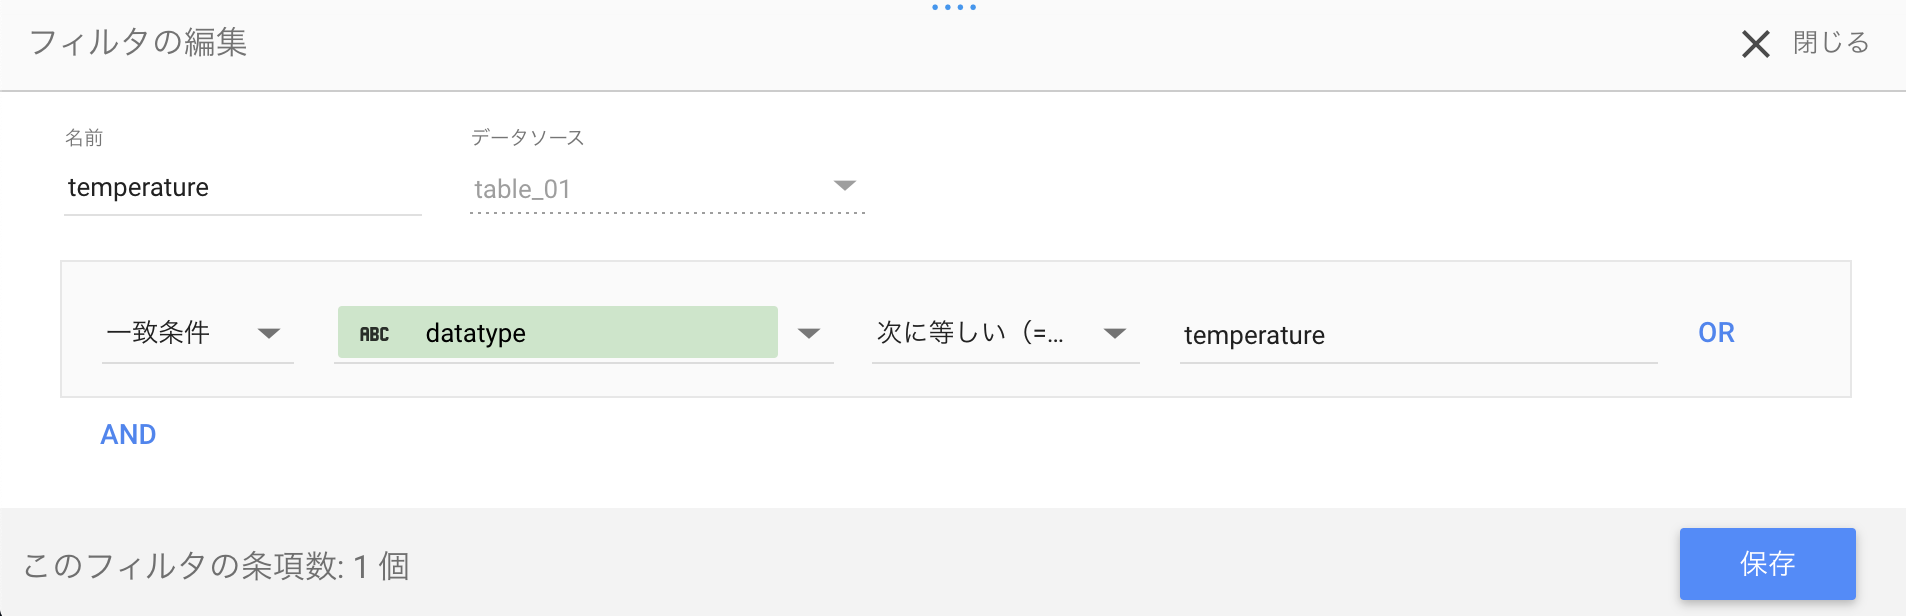Click the ABC field type icon on datatype chip
This screenshot has height=616, width=1906.
click(374, 334)
